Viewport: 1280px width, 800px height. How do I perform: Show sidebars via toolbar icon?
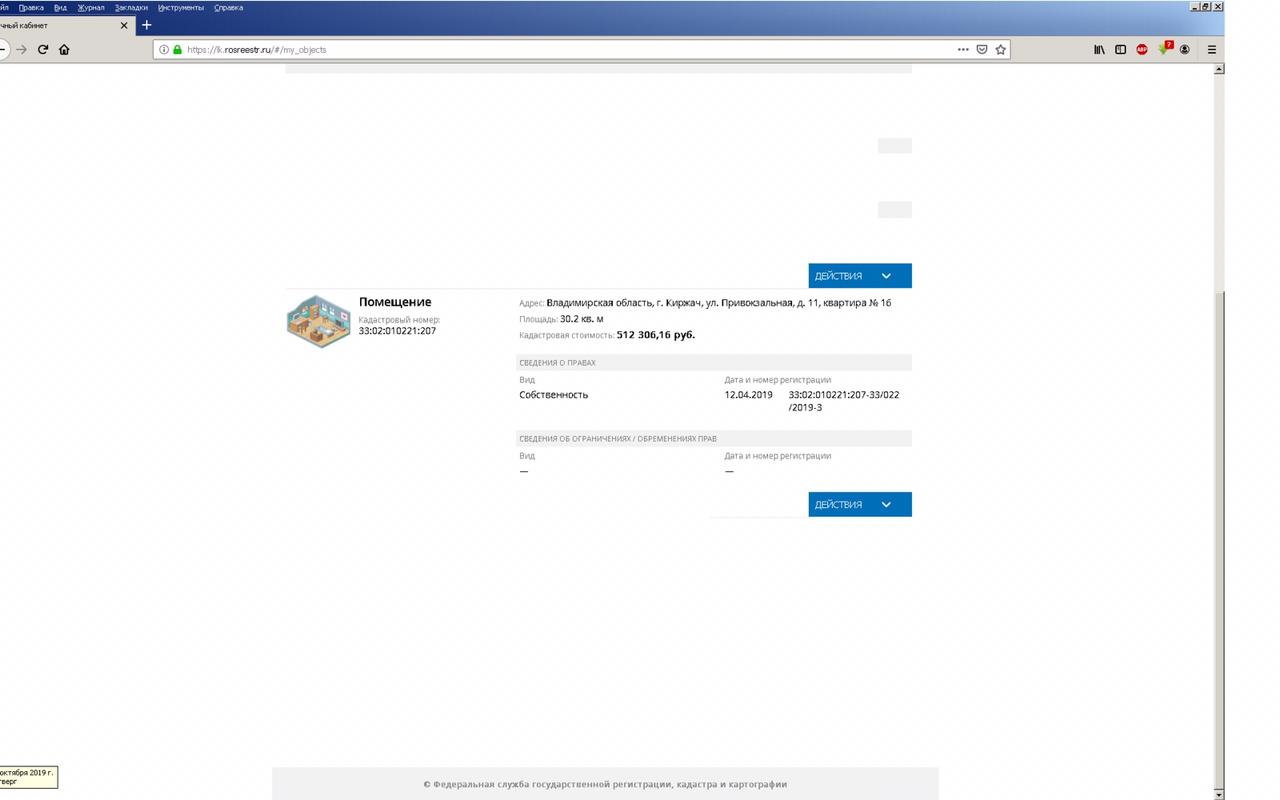pos(1120,49)
